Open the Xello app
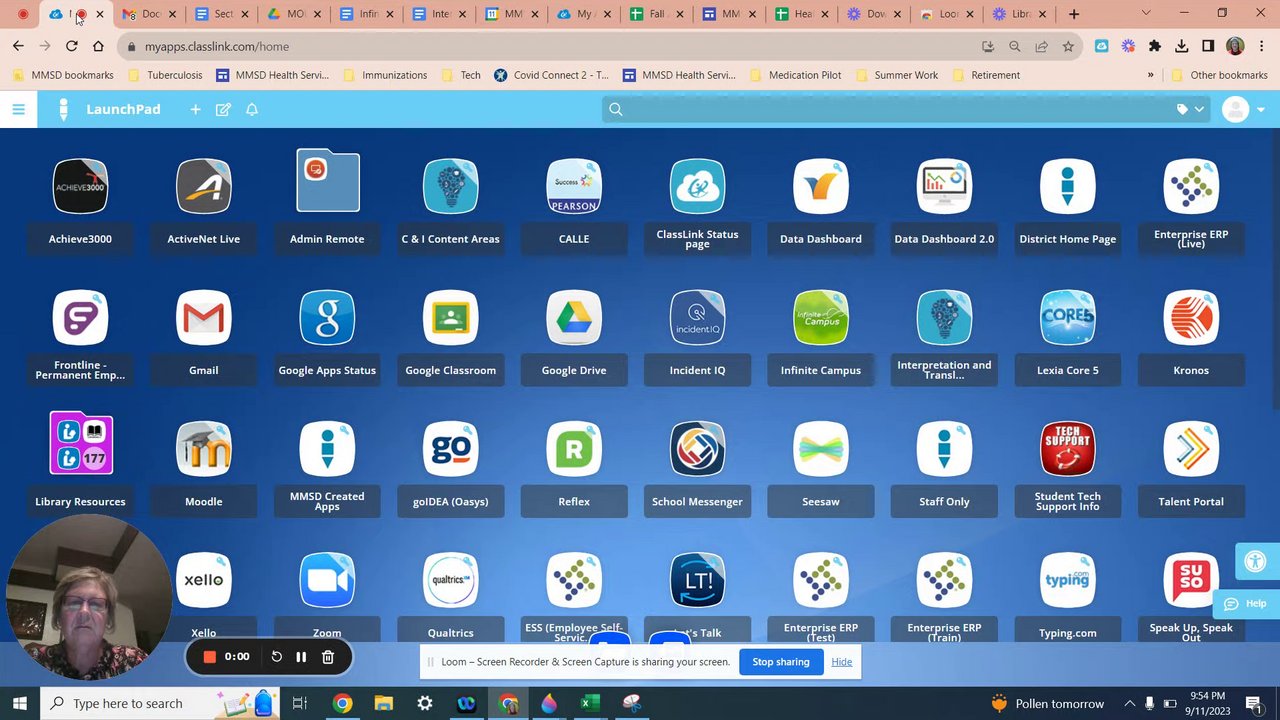 (x=204, y=580)
